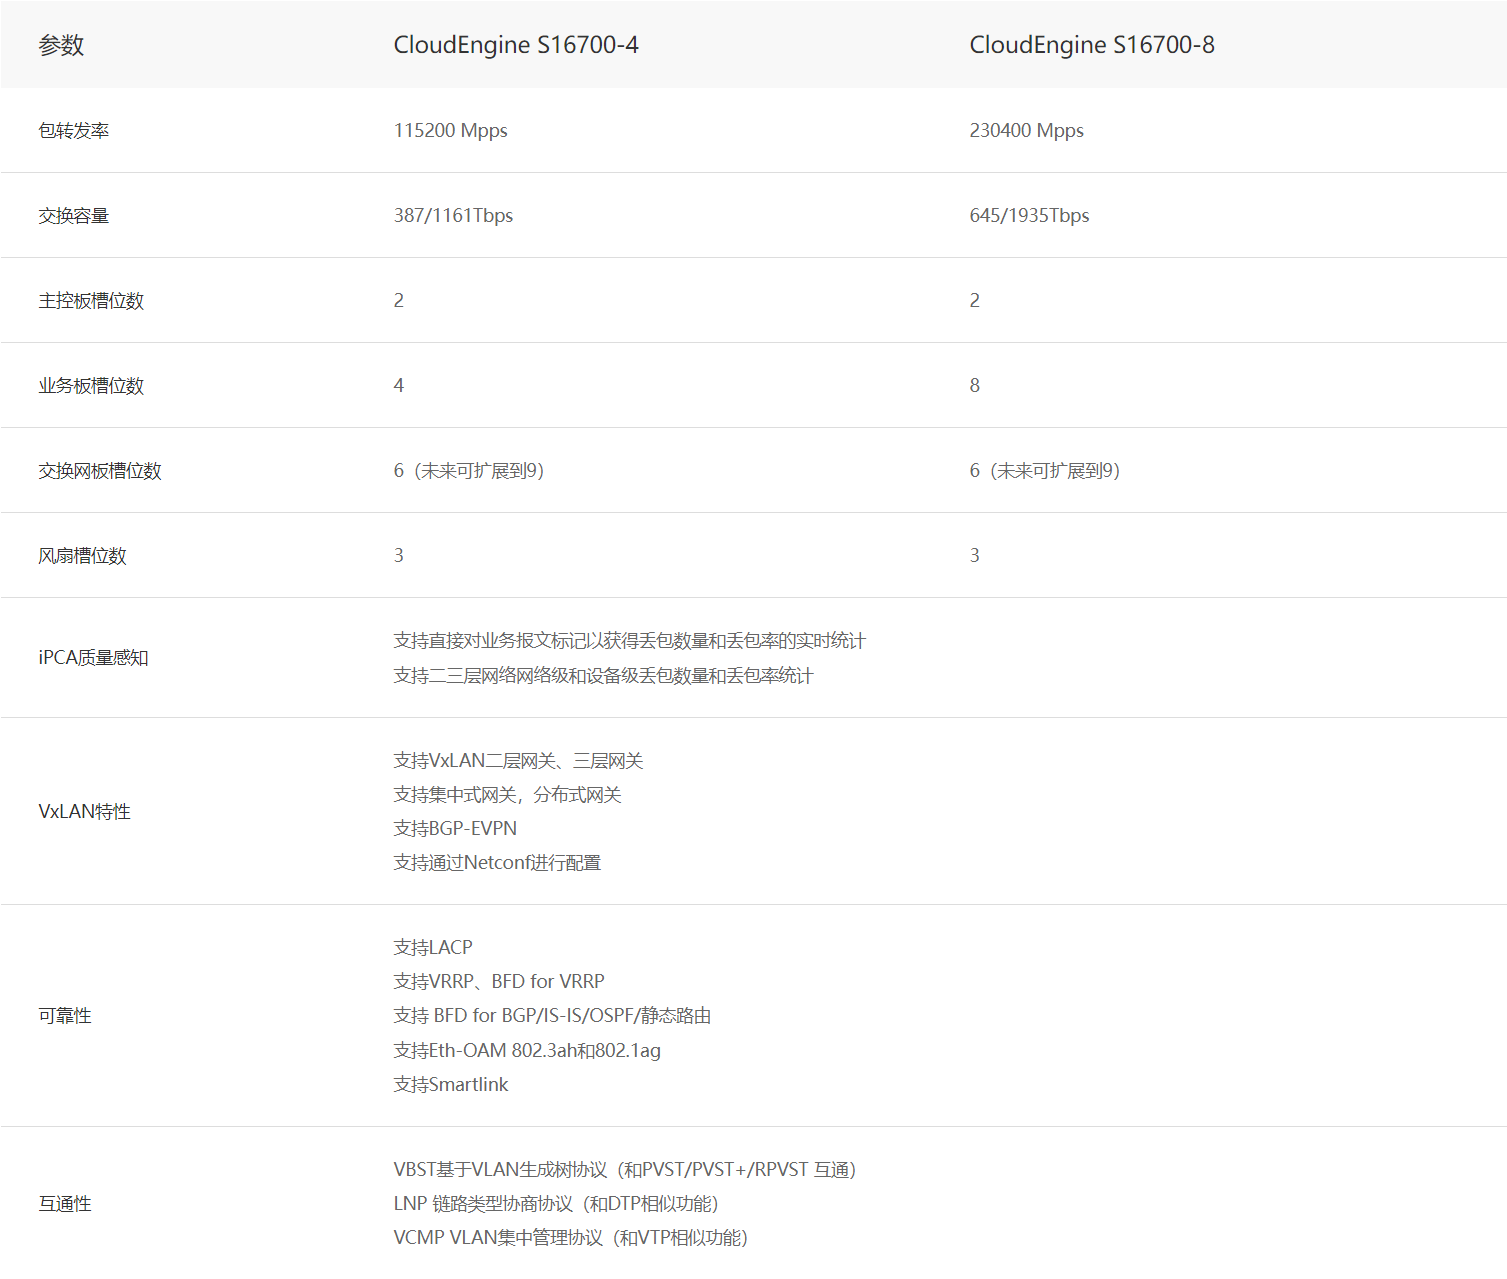Click the CloudEngine S16700-8 column header

click(1092, 45)
